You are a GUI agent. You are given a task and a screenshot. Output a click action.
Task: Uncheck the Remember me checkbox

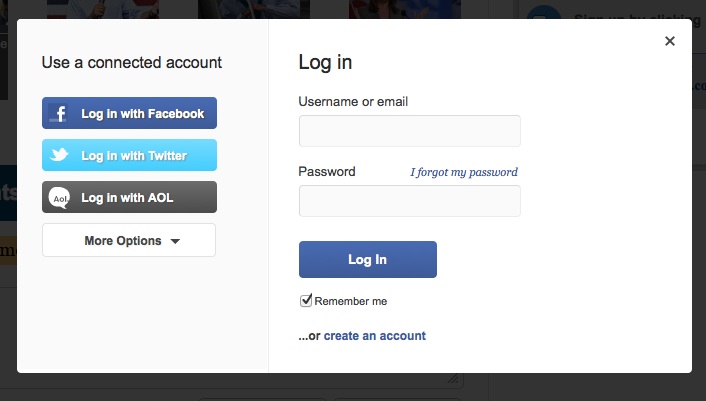pos(306,300)
